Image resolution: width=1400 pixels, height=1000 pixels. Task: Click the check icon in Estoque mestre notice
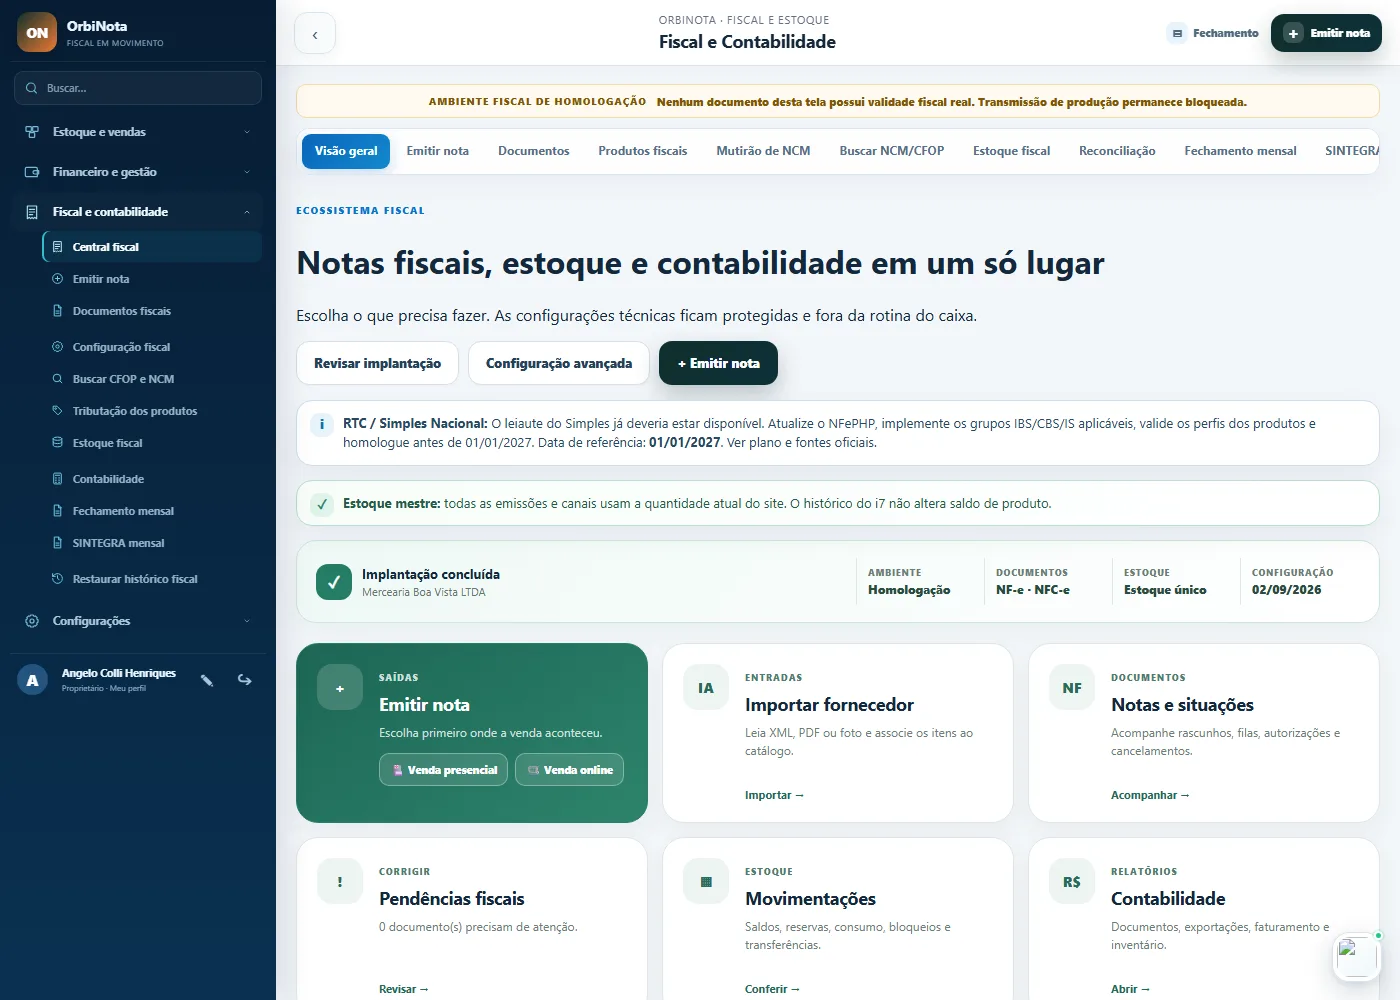[322, 504]
